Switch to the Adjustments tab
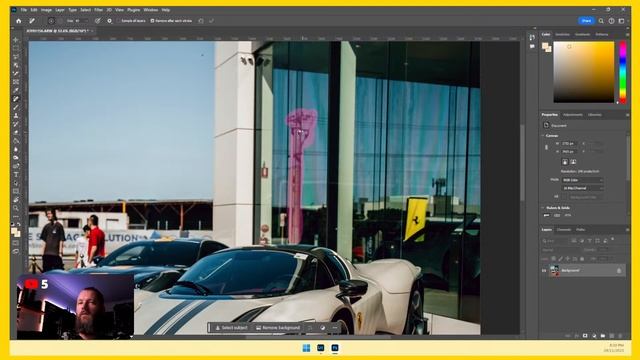This screenshot has height=360, width=640. click(573, 115)
